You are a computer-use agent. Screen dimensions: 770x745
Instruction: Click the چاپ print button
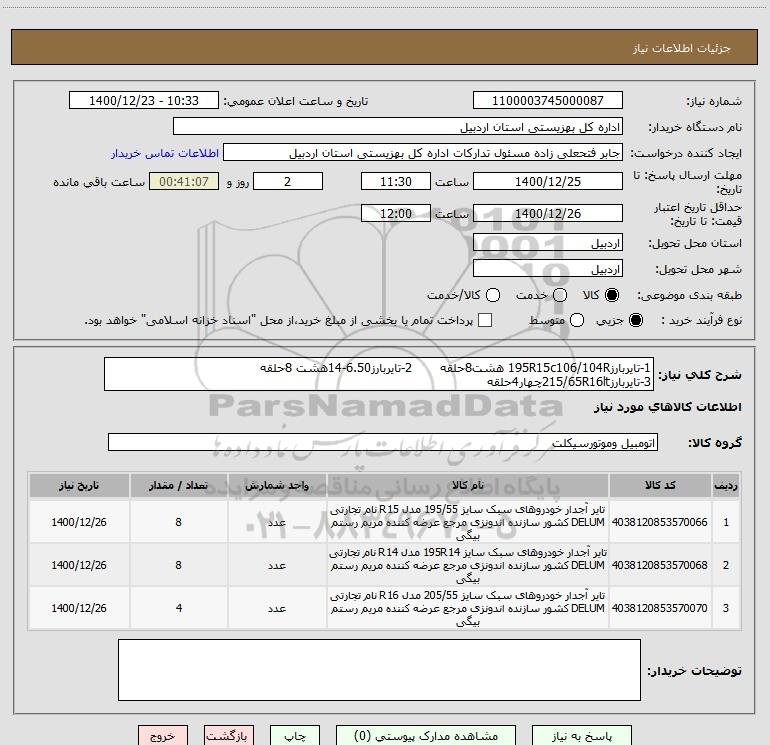[295, 736]
